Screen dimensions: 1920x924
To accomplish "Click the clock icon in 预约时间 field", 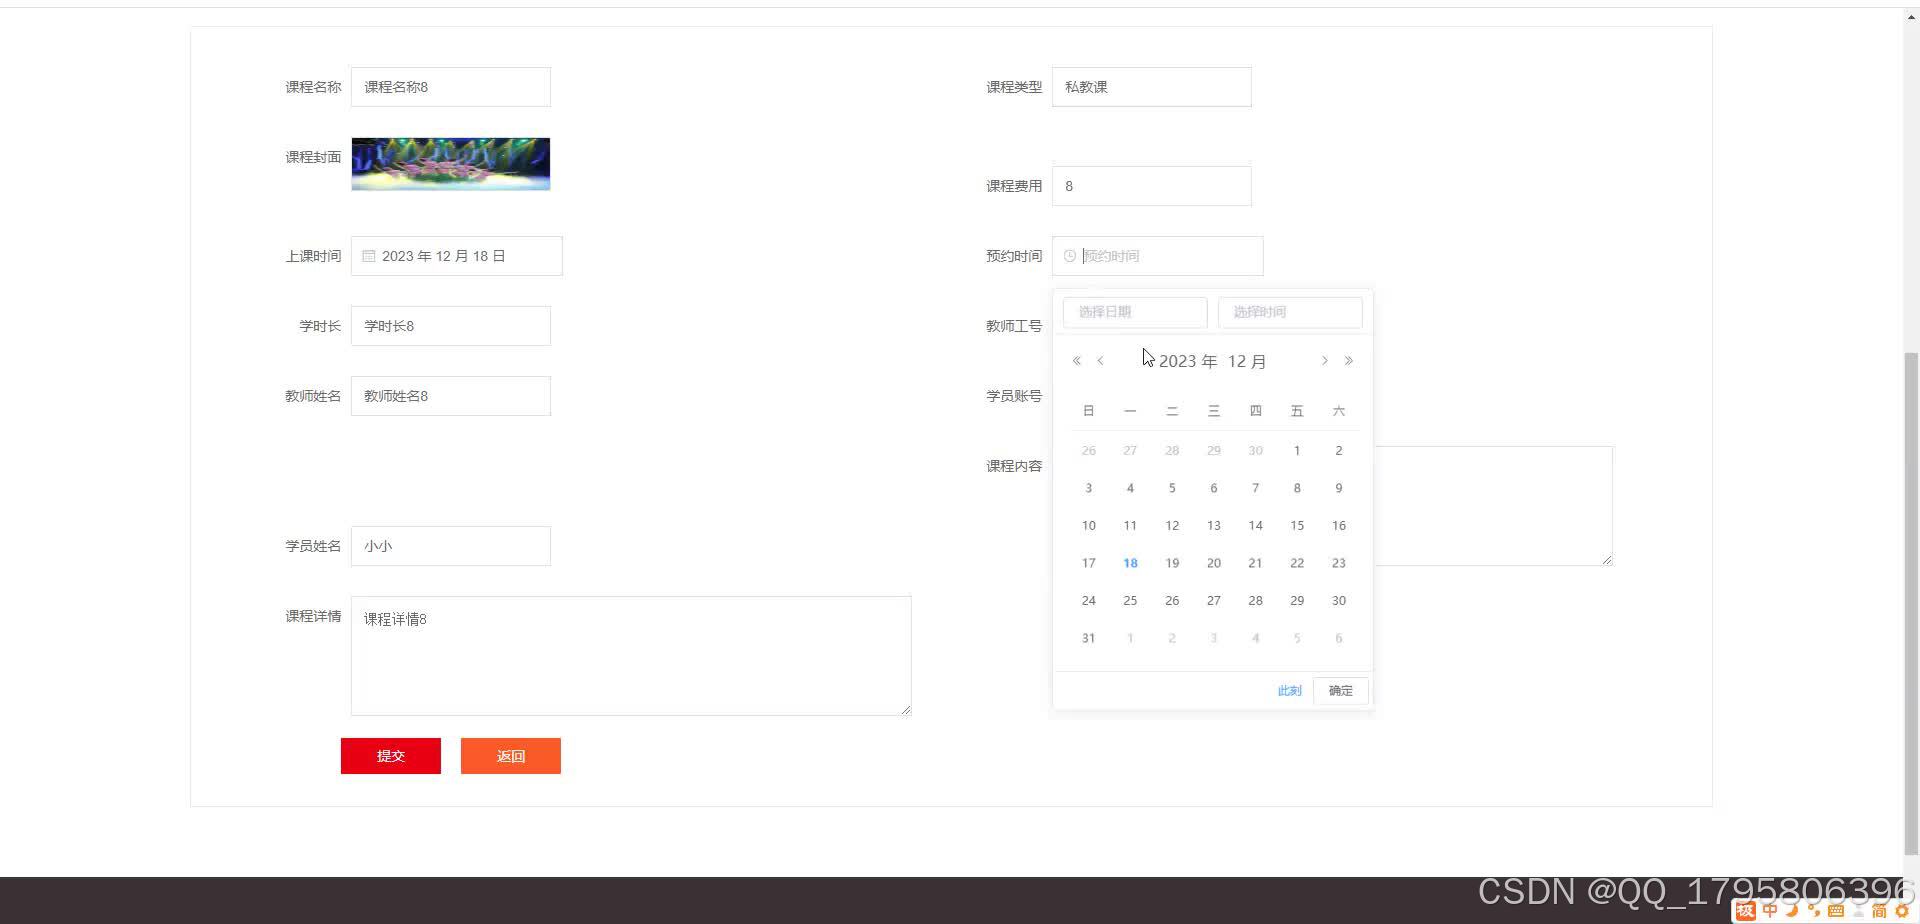I will [x=1070, y=256].
